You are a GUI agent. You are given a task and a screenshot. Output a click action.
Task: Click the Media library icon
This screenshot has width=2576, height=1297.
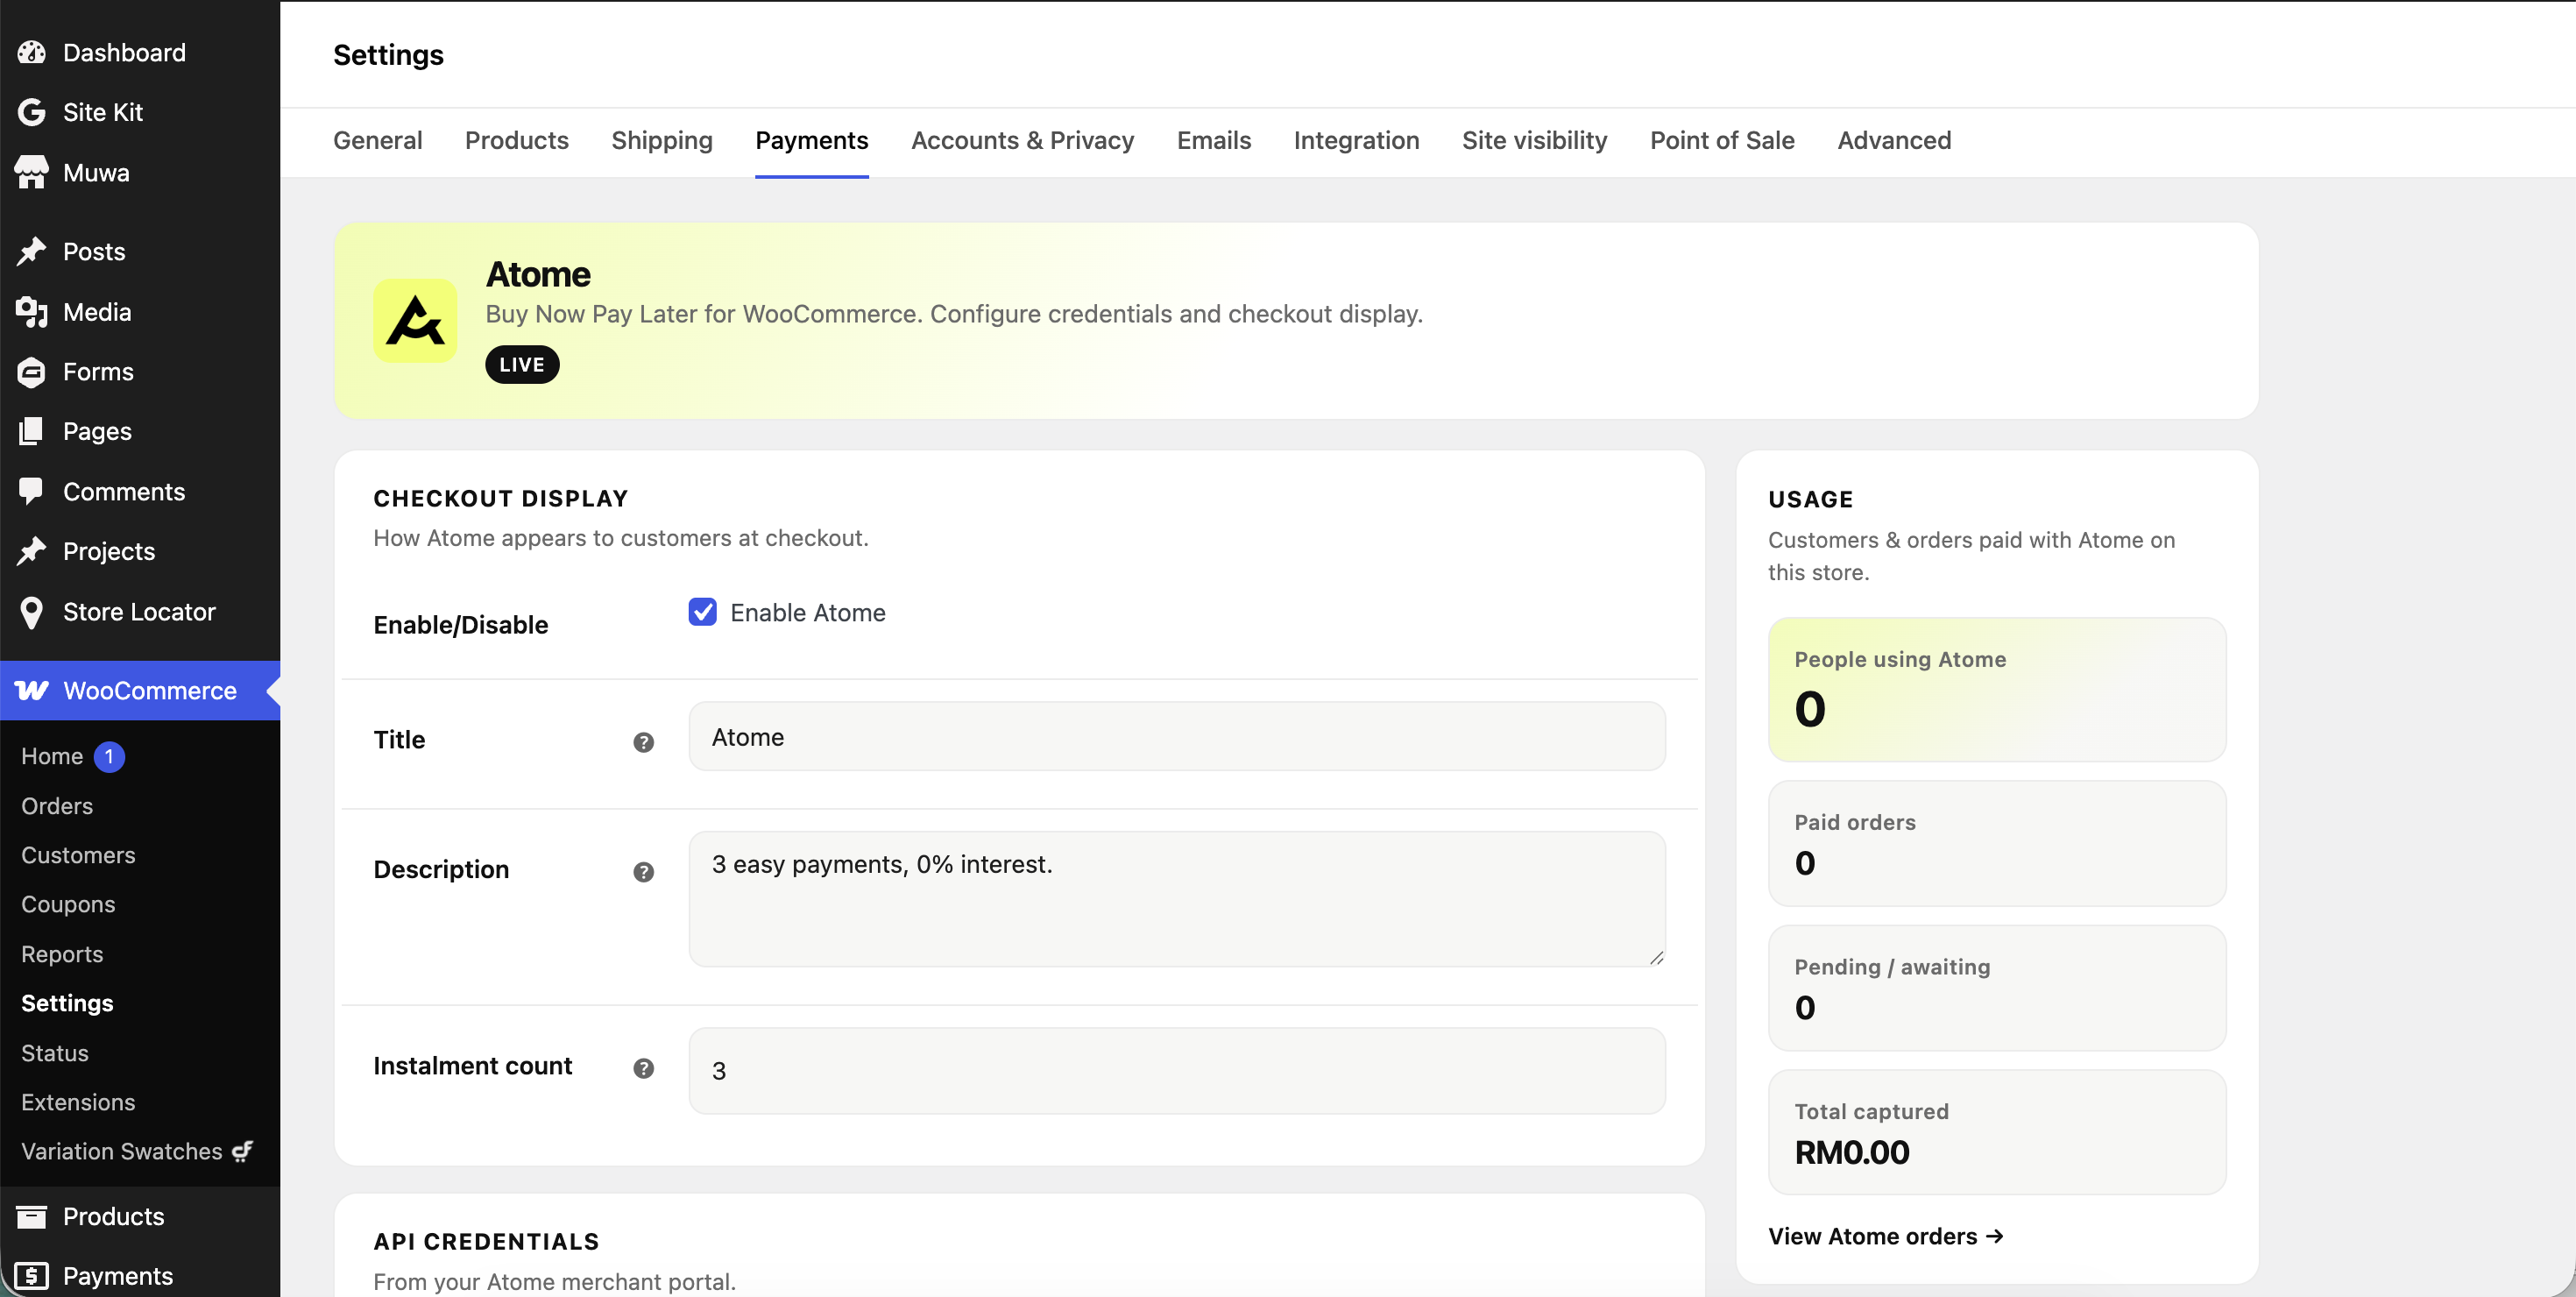tap(32, 312)
